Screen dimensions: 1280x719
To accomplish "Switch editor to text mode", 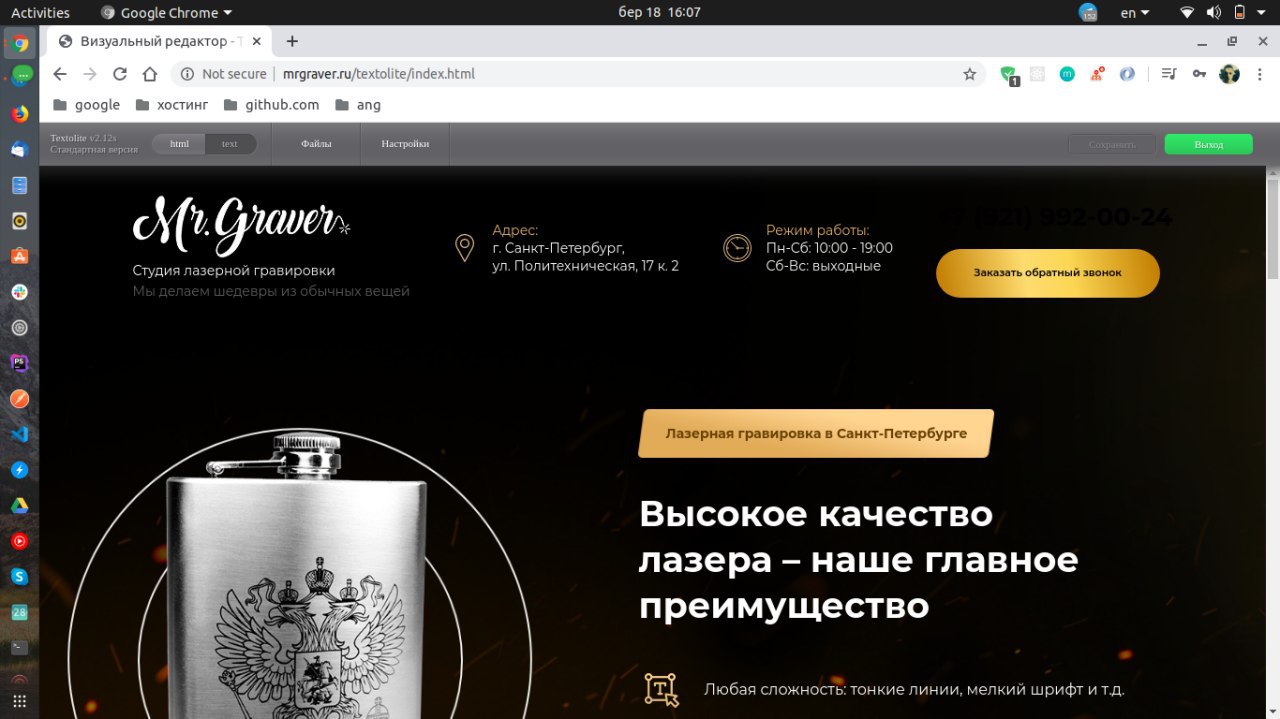I will tap(230, 144).
